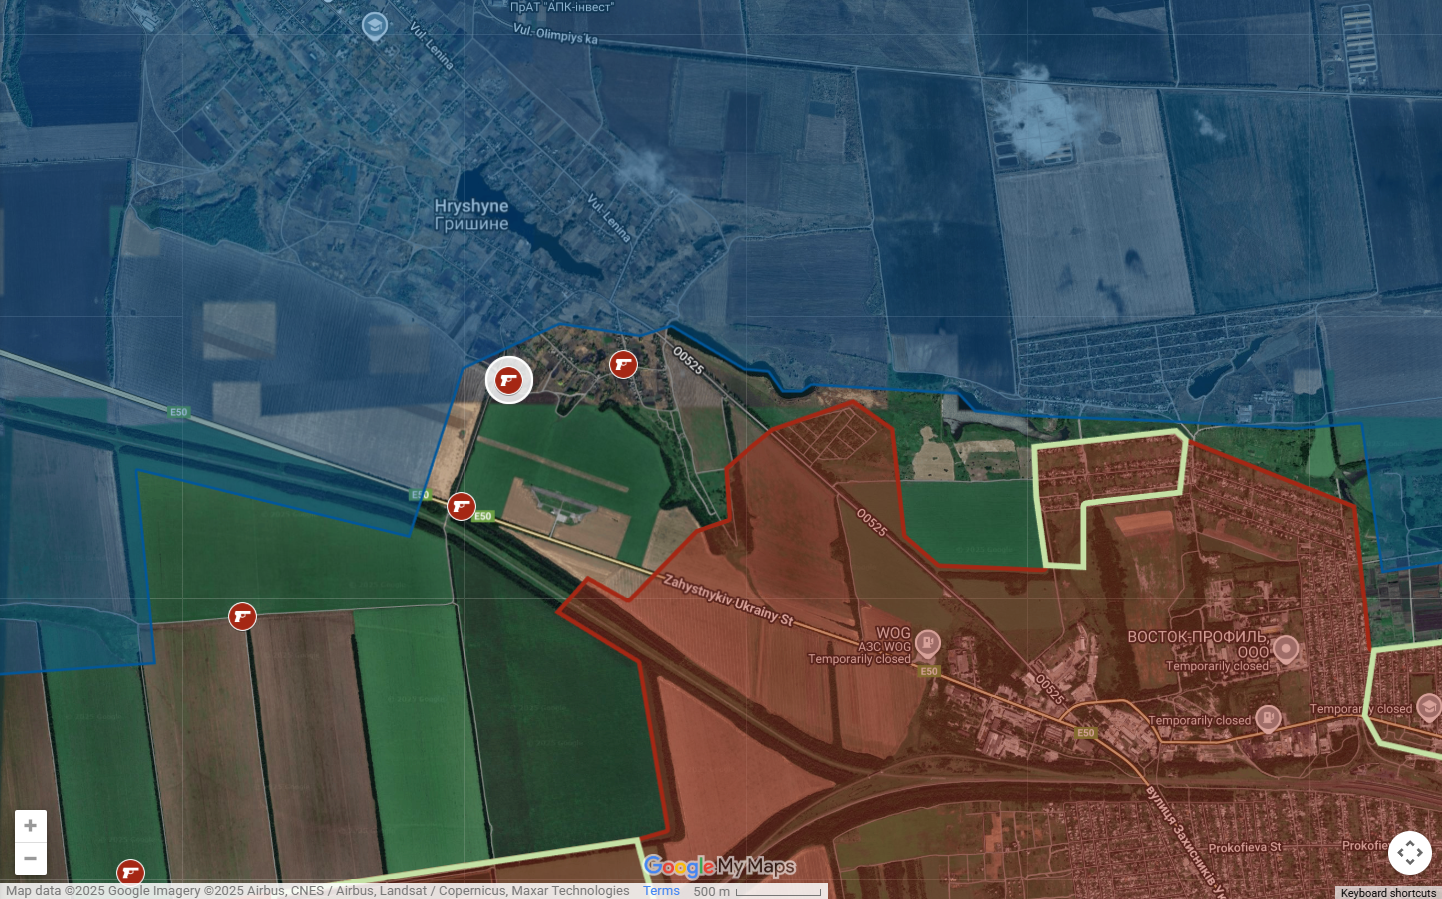Click the Vul. Olimpiys'ka street label
The width and height of the screenshot is (1442, 899).
(x=555, y=34)
